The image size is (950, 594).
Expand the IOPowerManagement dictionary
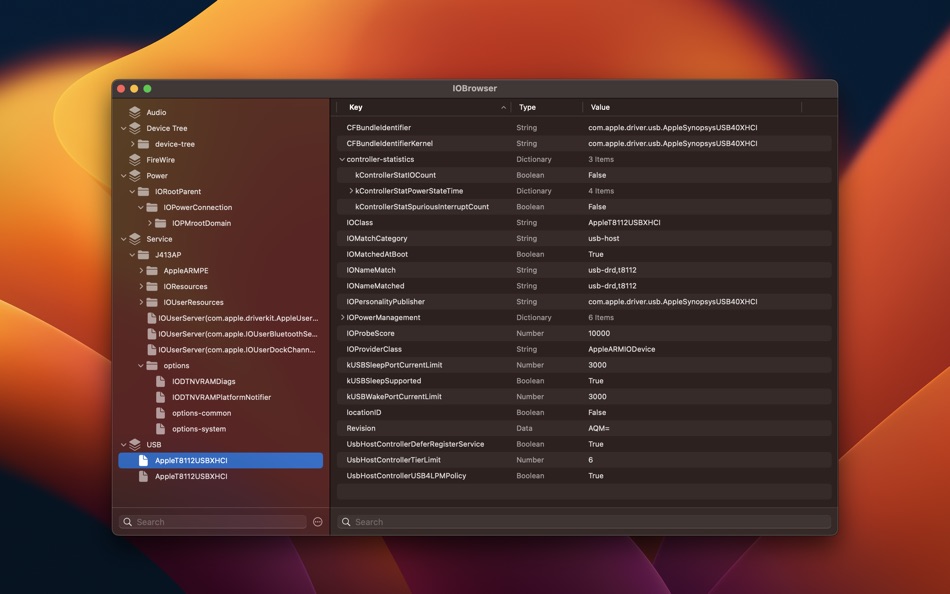342,318
